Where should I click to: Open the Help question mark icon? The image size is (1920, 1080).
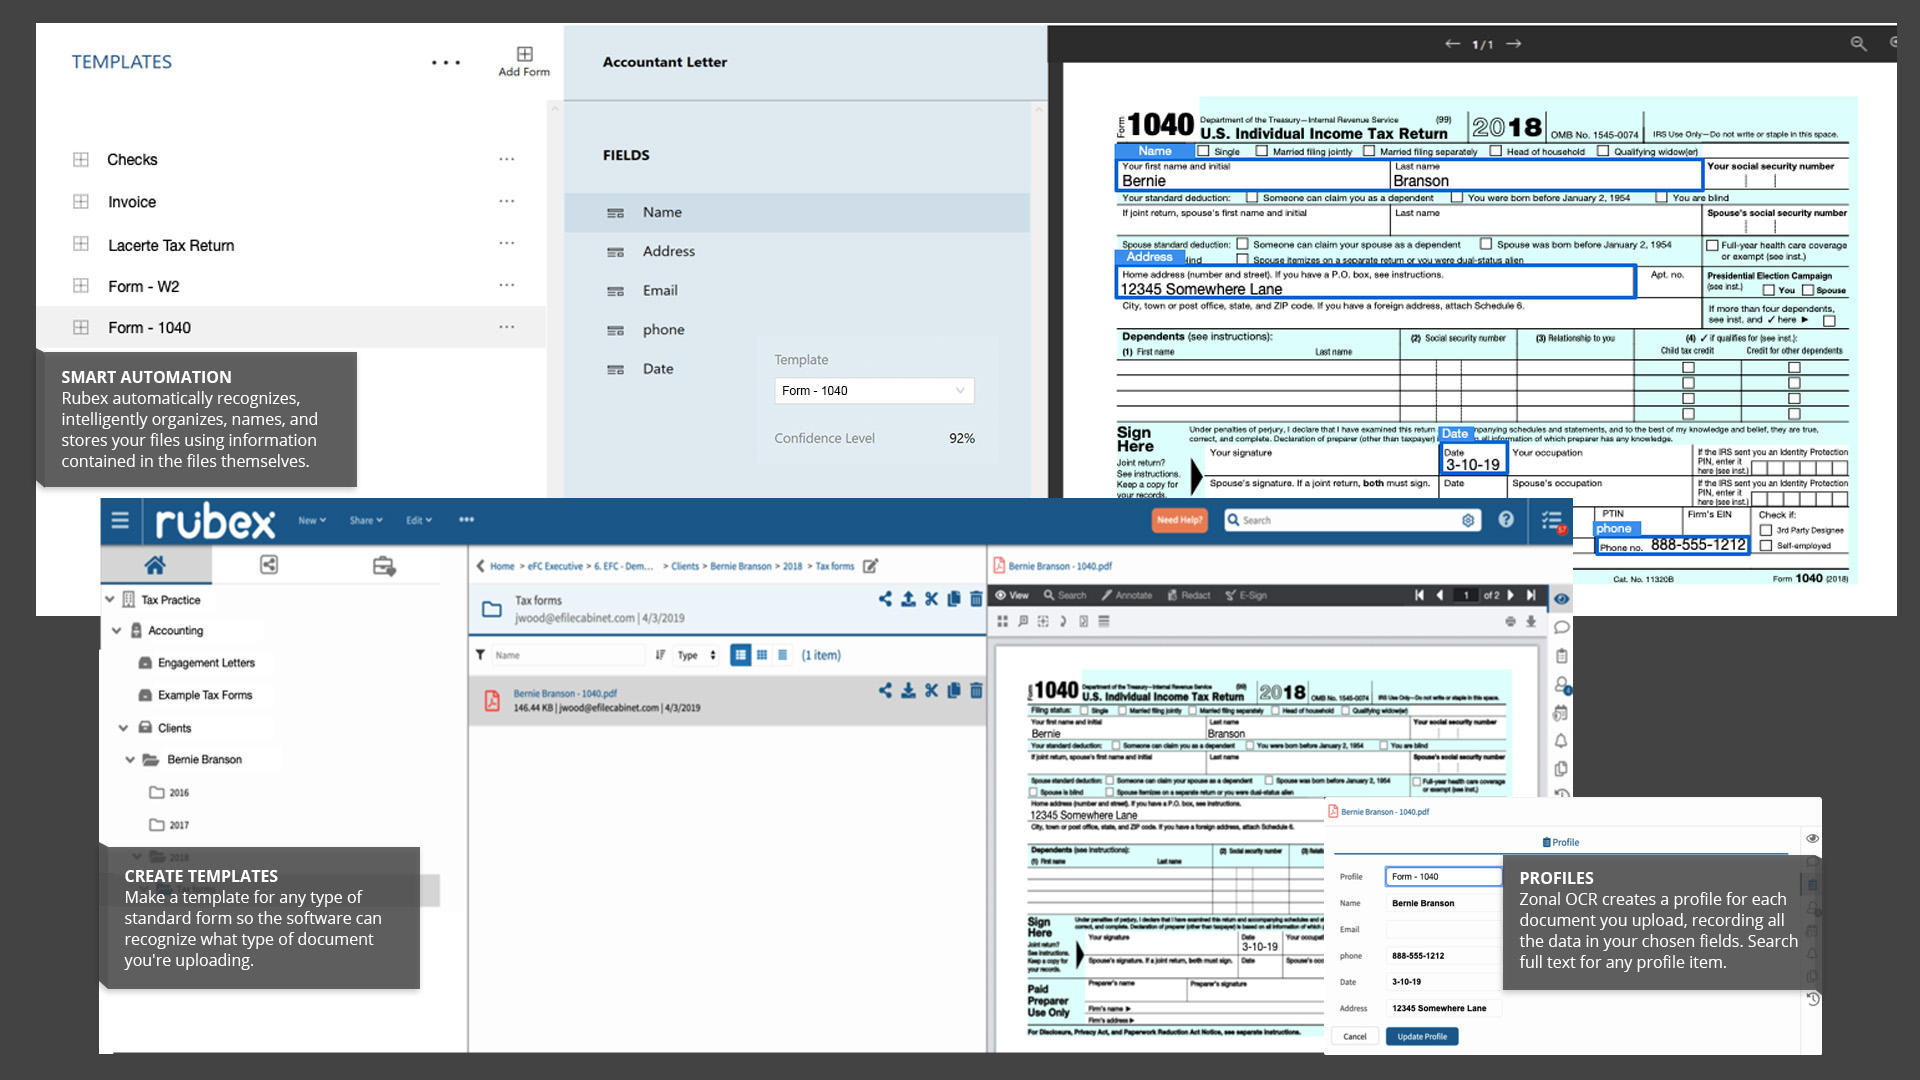(1506, 519)
